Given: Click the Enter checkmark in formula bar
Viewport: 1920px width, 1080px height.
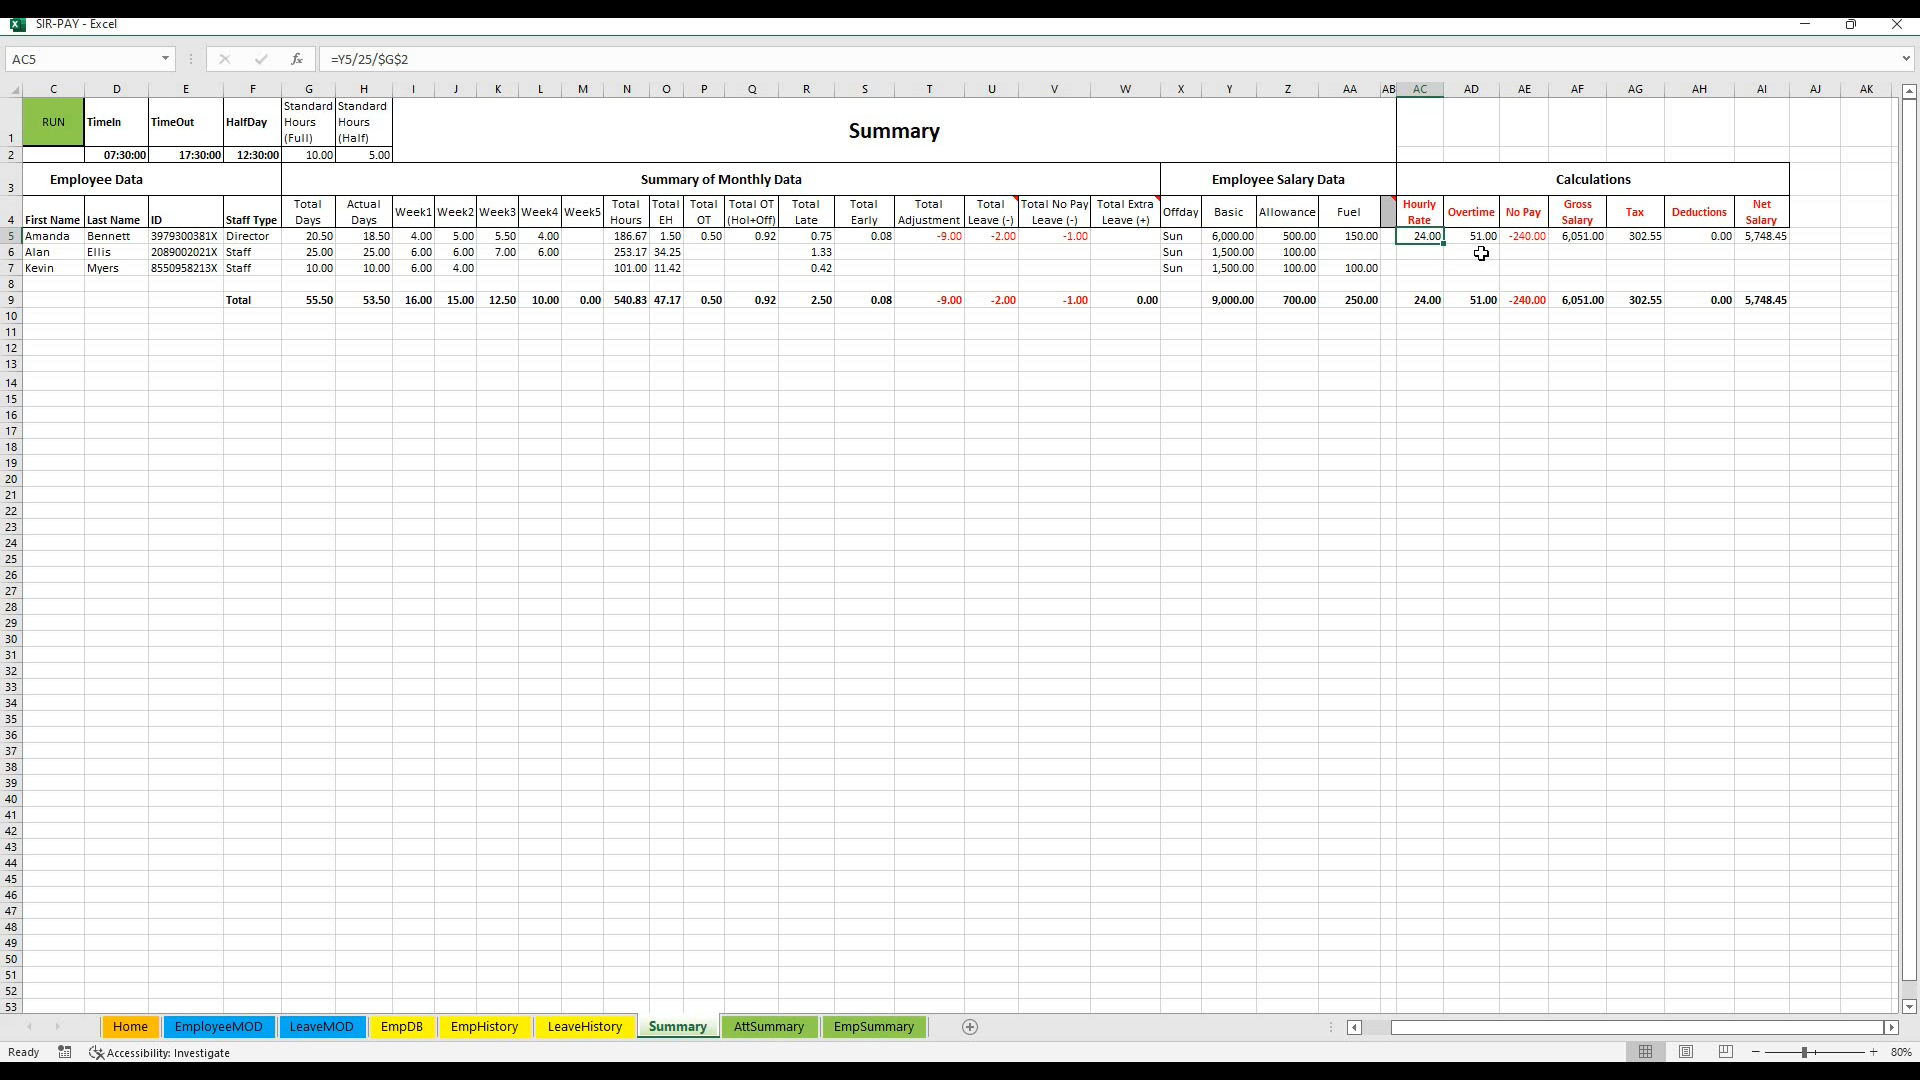Looking at the screenshot, I should tap(261, 59).
